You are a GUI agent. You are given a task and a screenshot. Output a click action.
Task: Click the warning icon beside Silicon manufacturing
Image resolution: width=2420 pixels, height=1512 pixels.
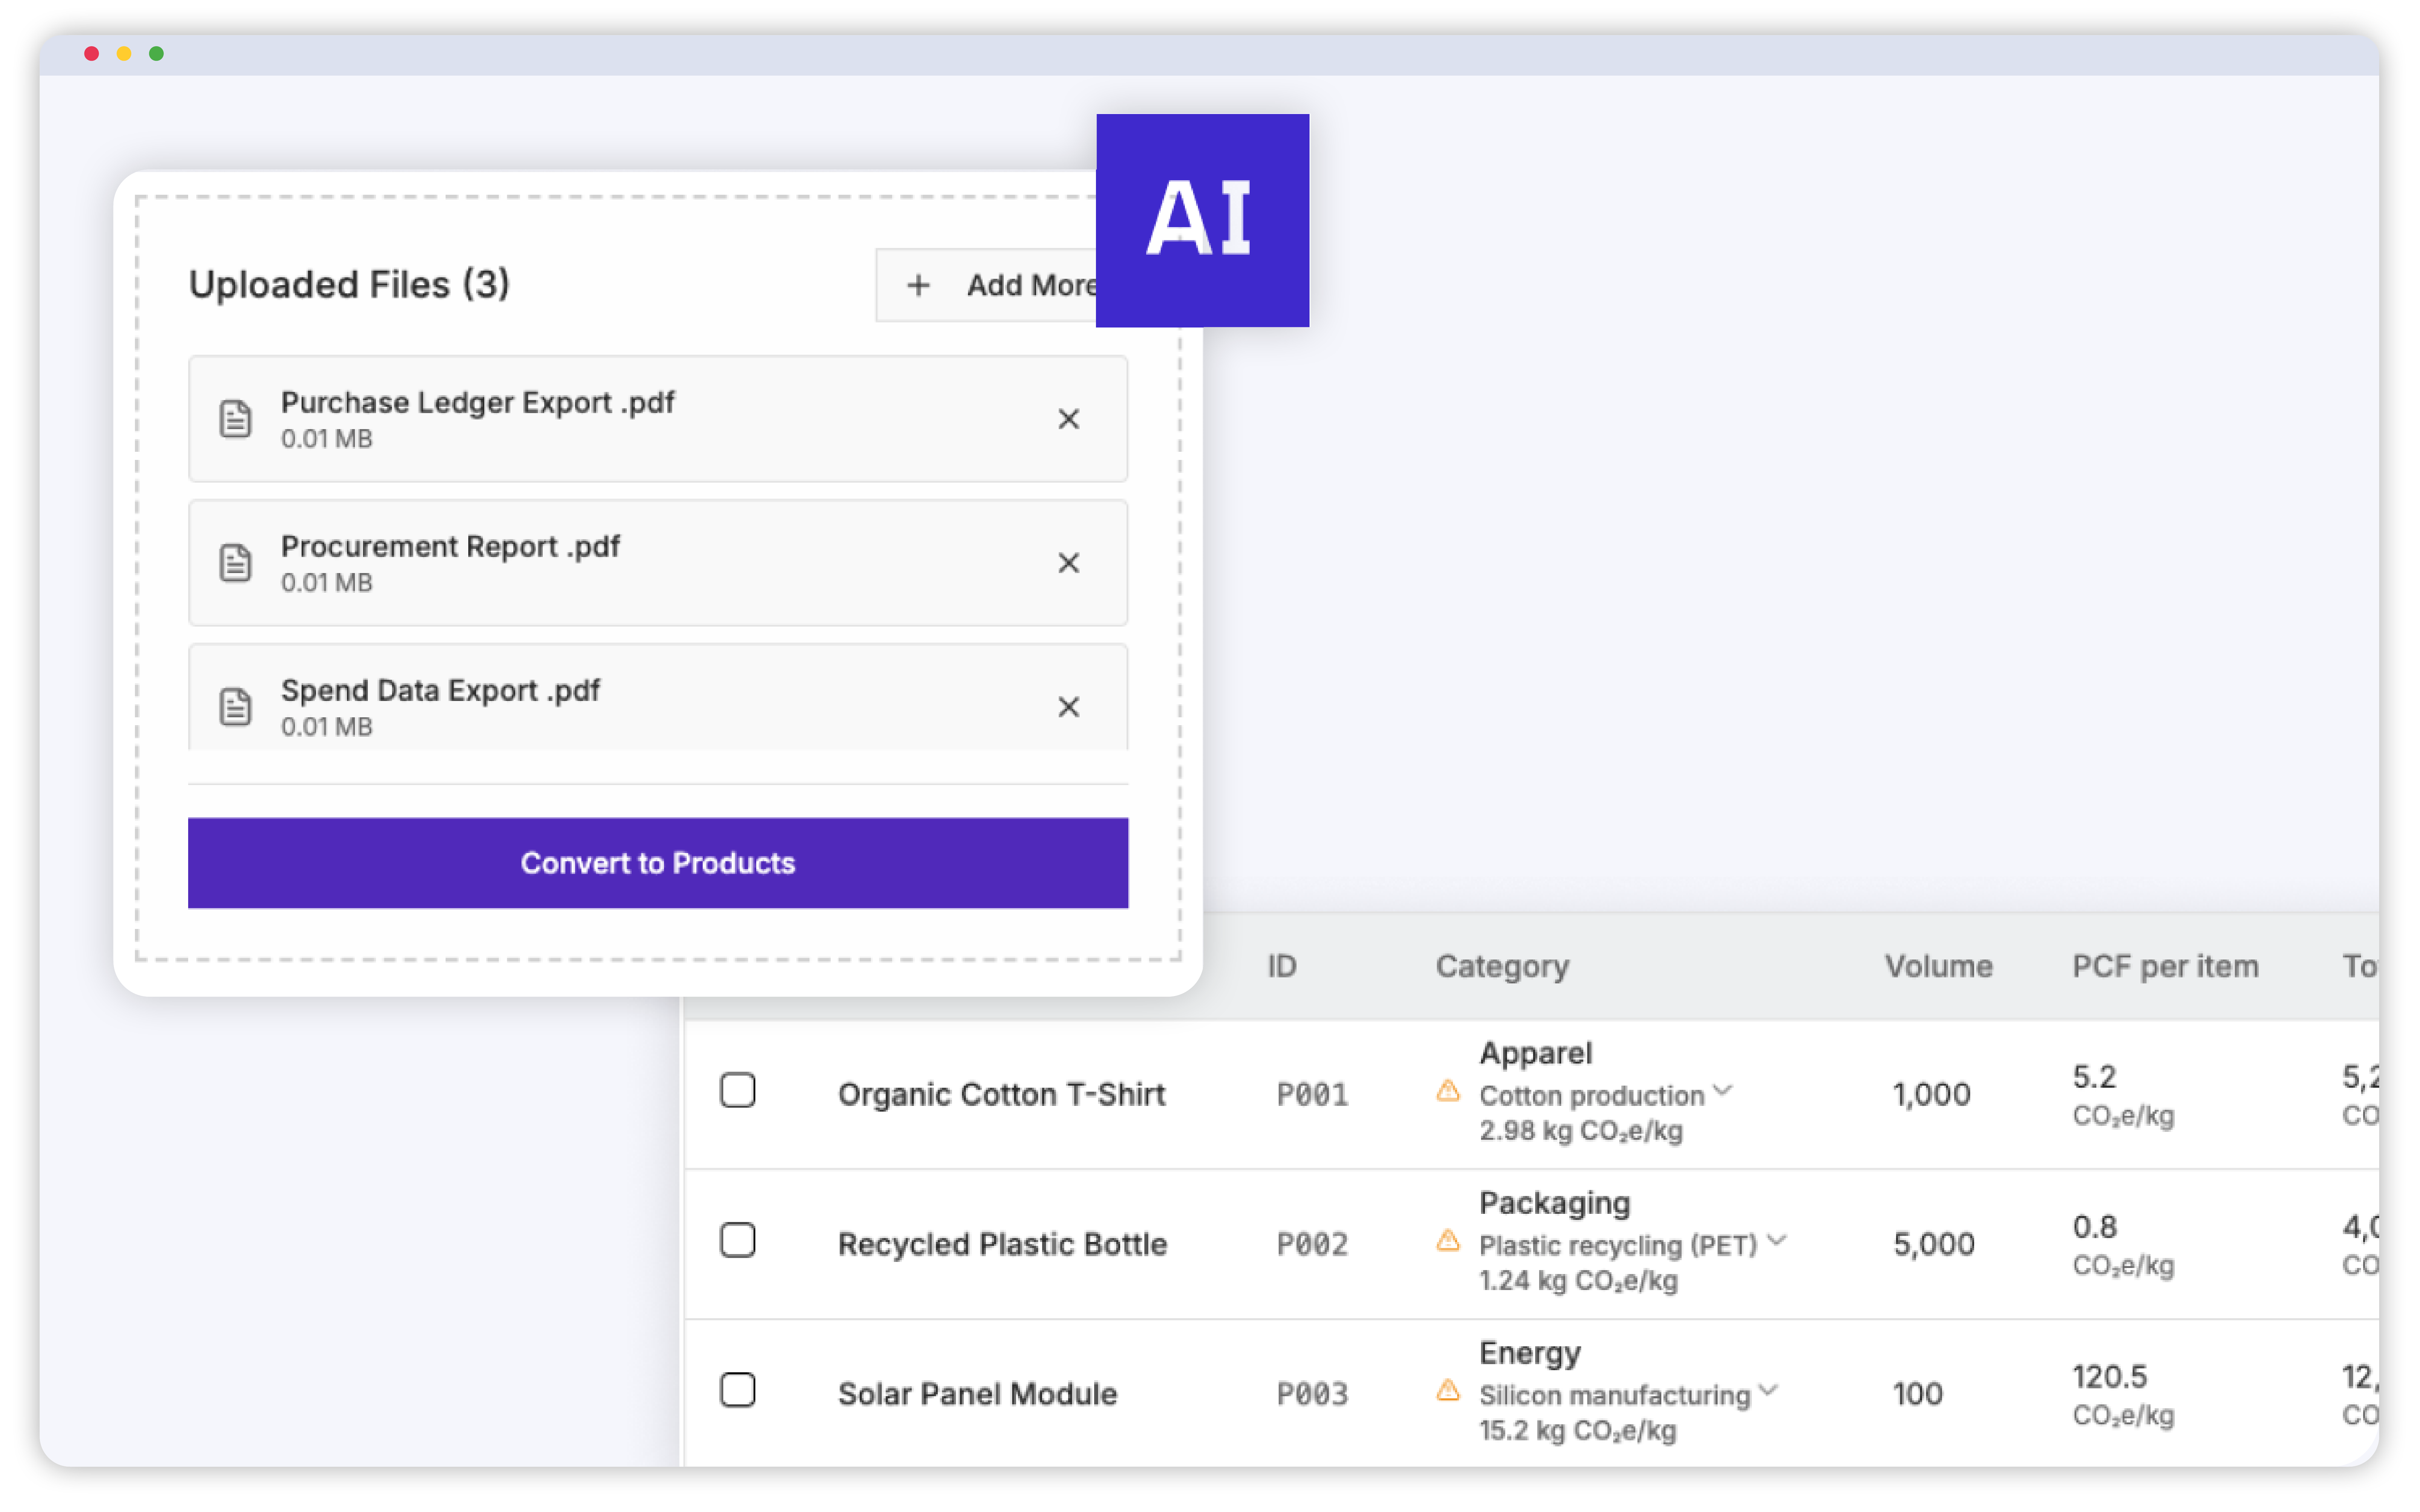point(1448,1392)
